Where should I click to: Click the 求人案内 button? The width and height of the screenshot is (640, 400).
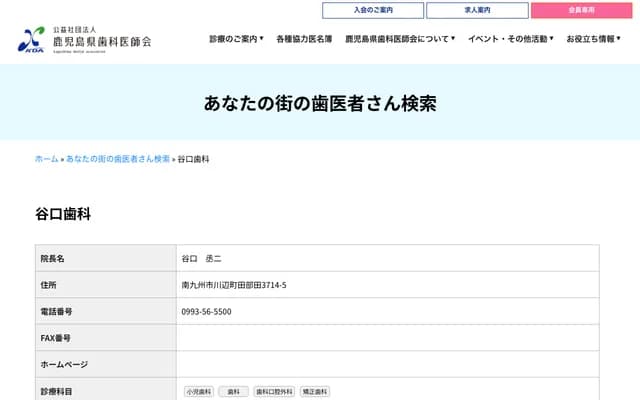point(478,10)
